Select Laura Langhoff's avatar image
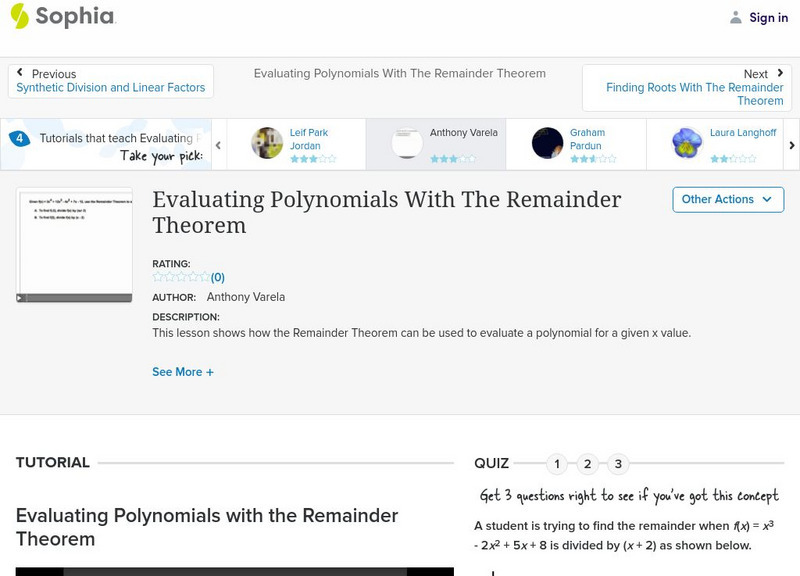800x576 pixels. pos(687,143)
